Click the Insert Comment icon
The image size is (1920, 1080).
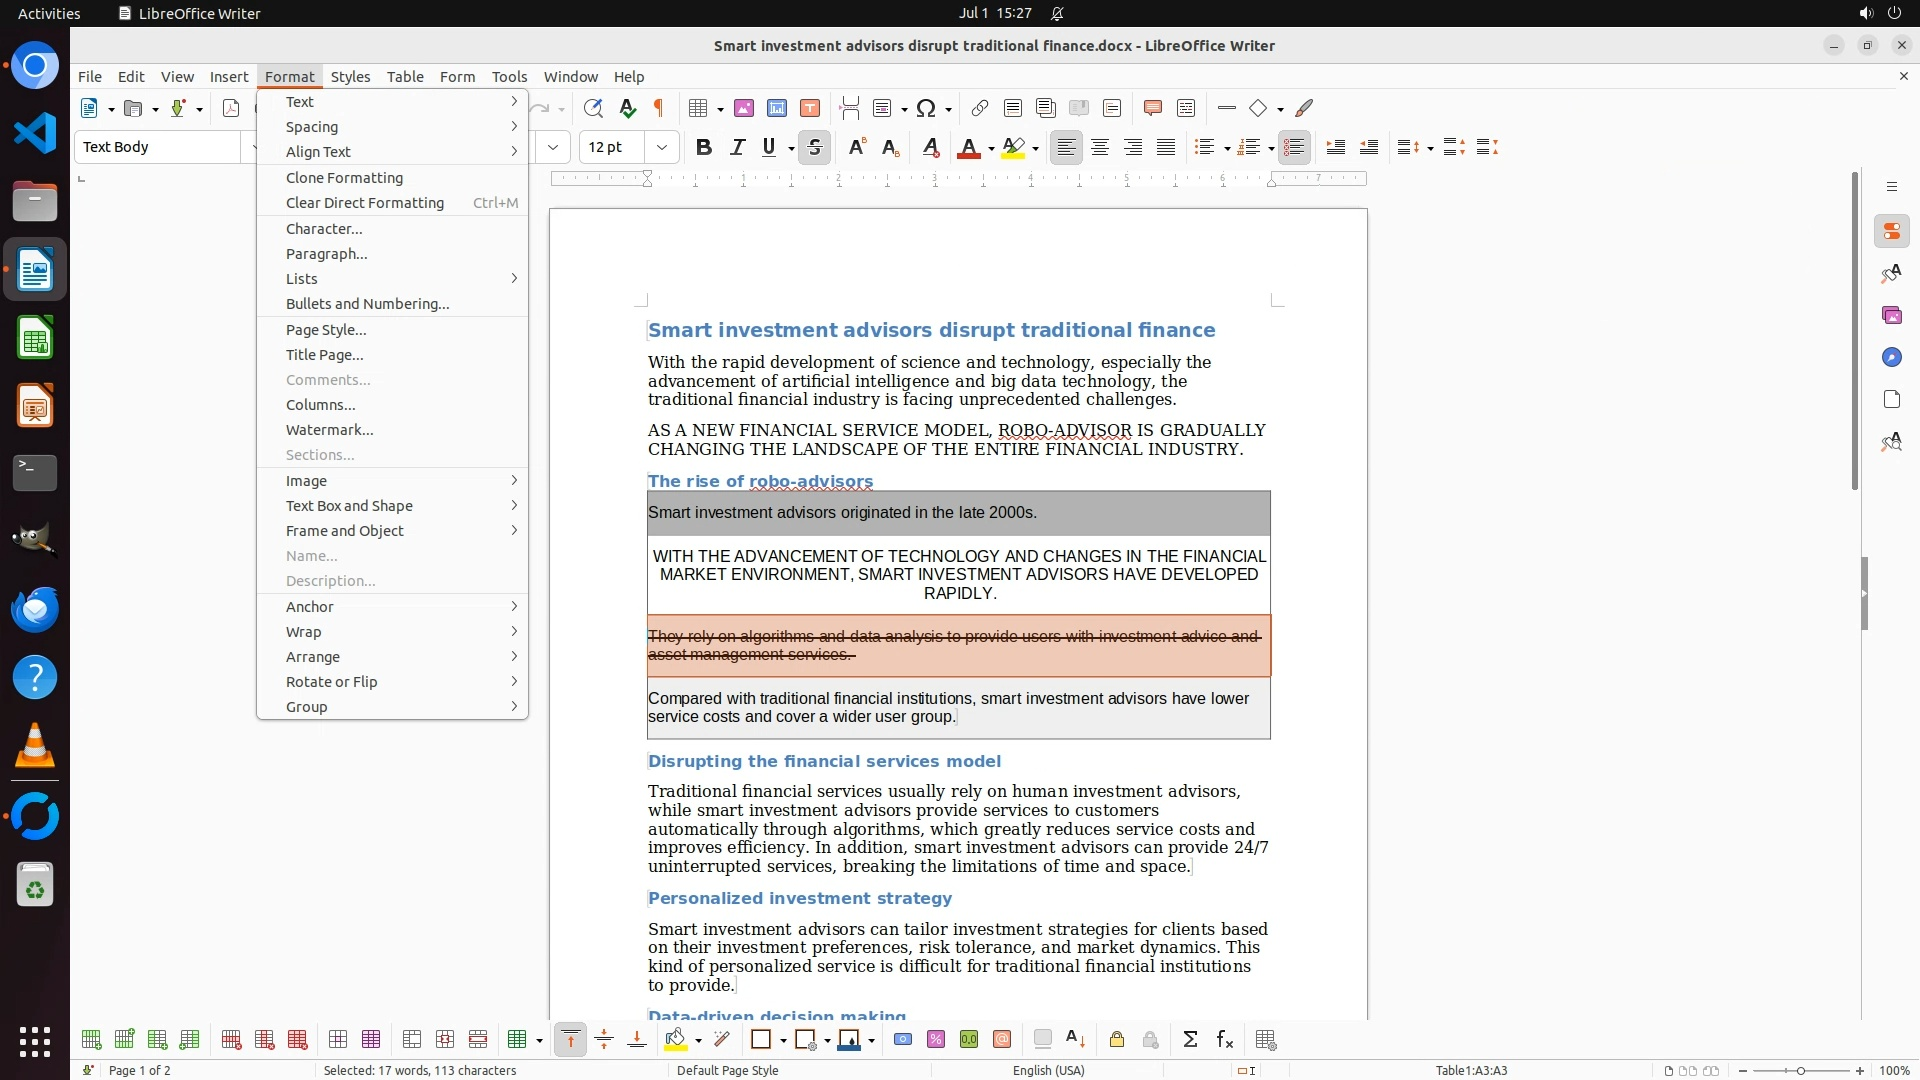point(1152,108)
